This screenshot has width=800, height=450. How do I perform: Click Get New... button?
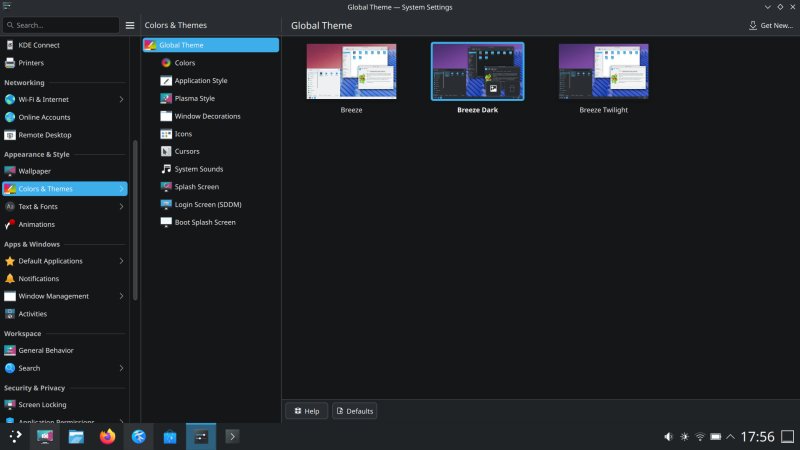click(x=770, y=25)
